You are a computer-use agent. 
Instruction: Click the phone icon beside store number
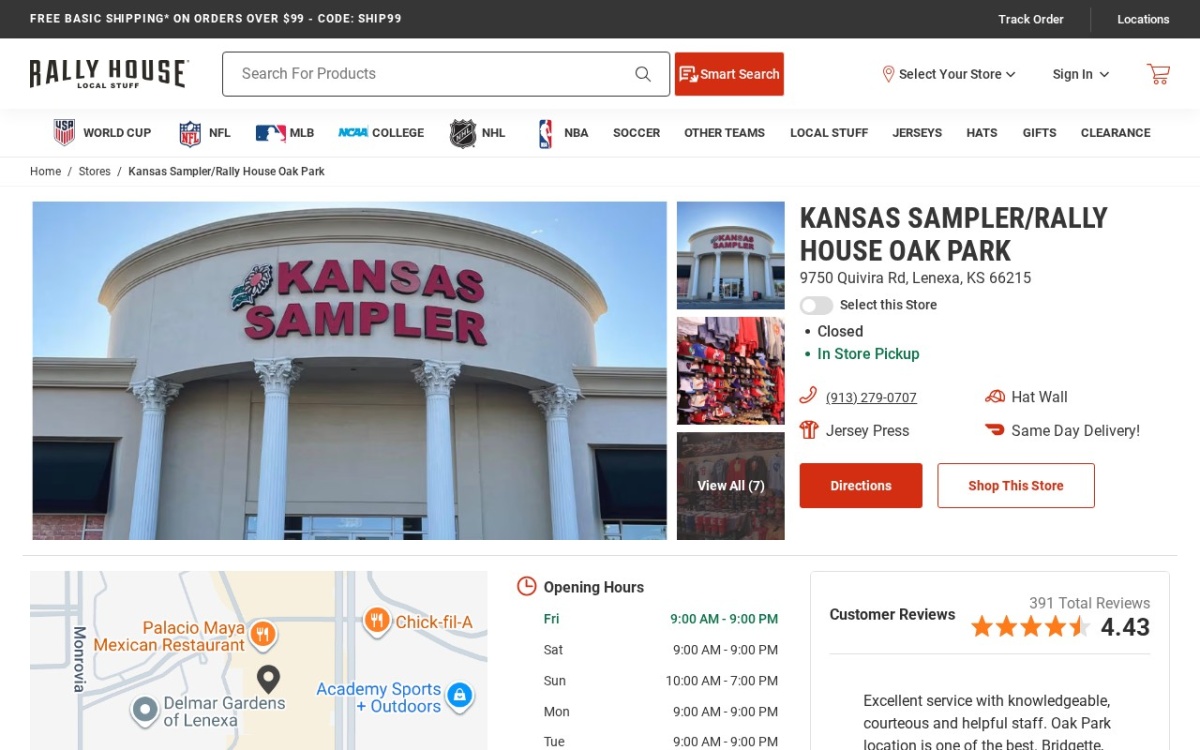pyautogui.click(x=809, y=396)
